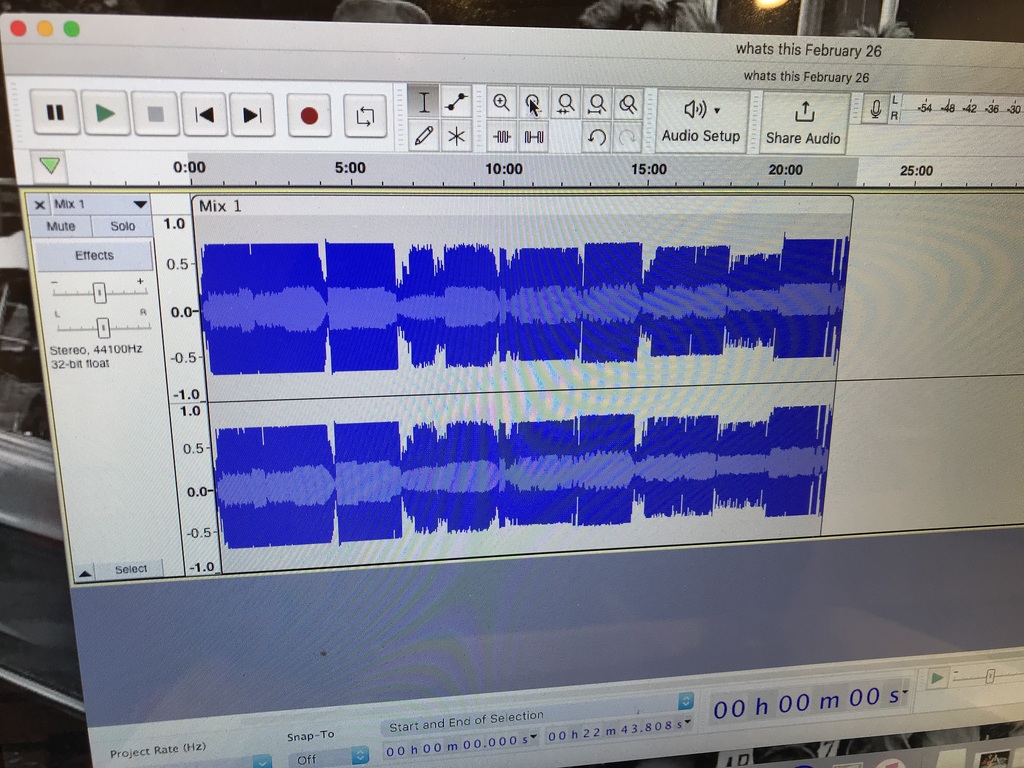1024x768 pixels.
Task: Click the microphone record meter icon
Action: point(876,109)
